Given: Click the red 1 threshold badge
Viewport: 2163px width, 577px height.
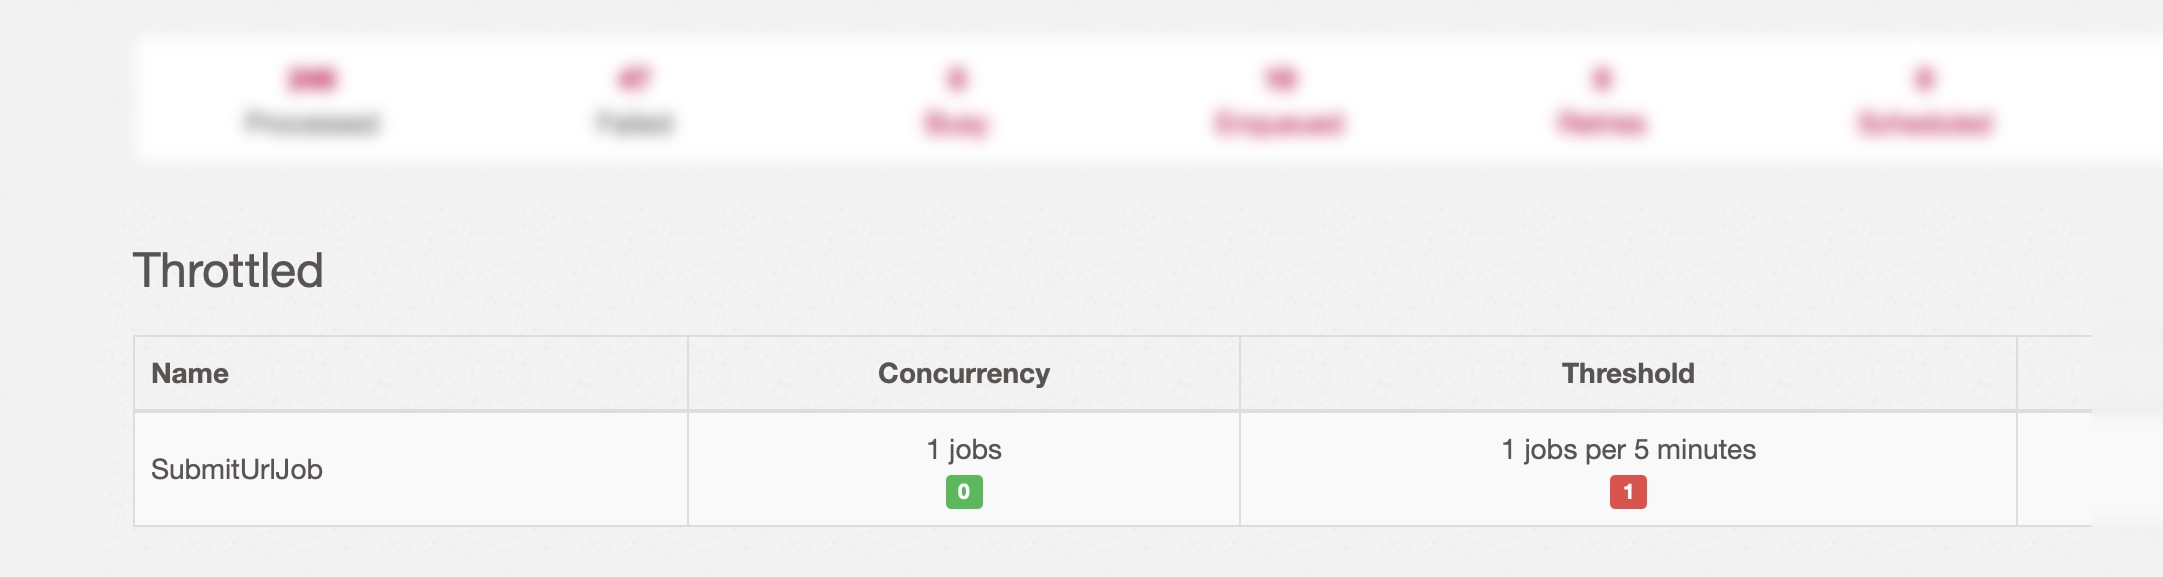Looking at the screenshot, I should (x=1628, y=492).
